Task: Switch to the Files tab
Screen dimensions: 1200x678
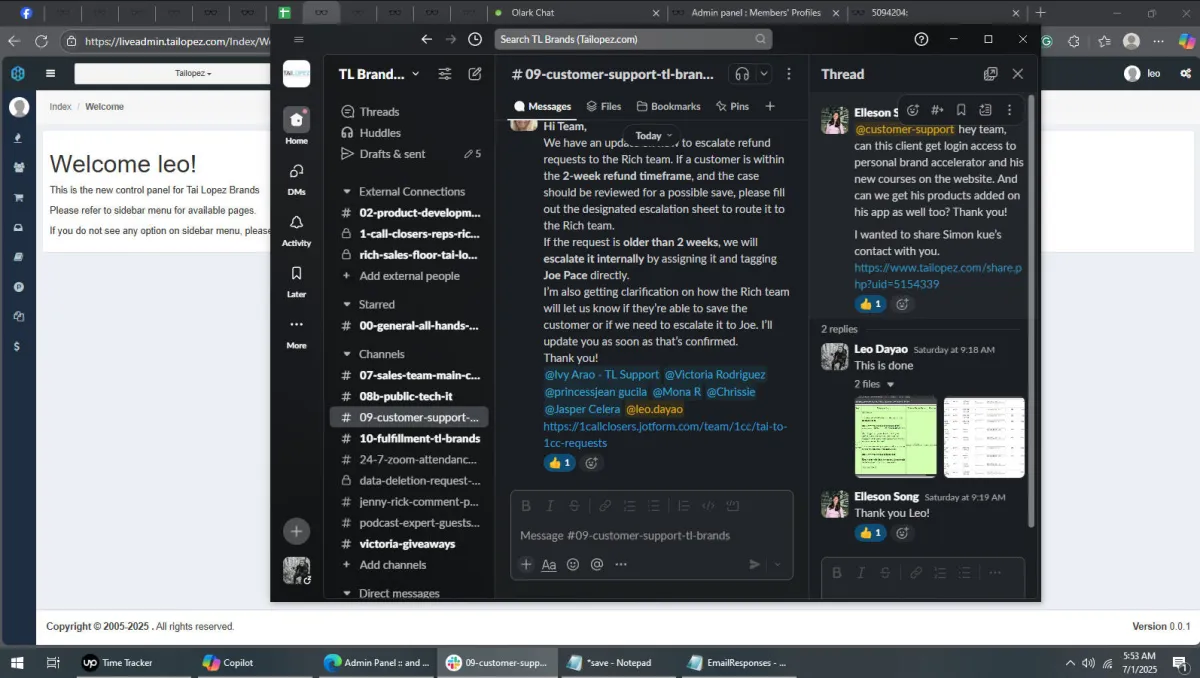Action: [603, 106]
